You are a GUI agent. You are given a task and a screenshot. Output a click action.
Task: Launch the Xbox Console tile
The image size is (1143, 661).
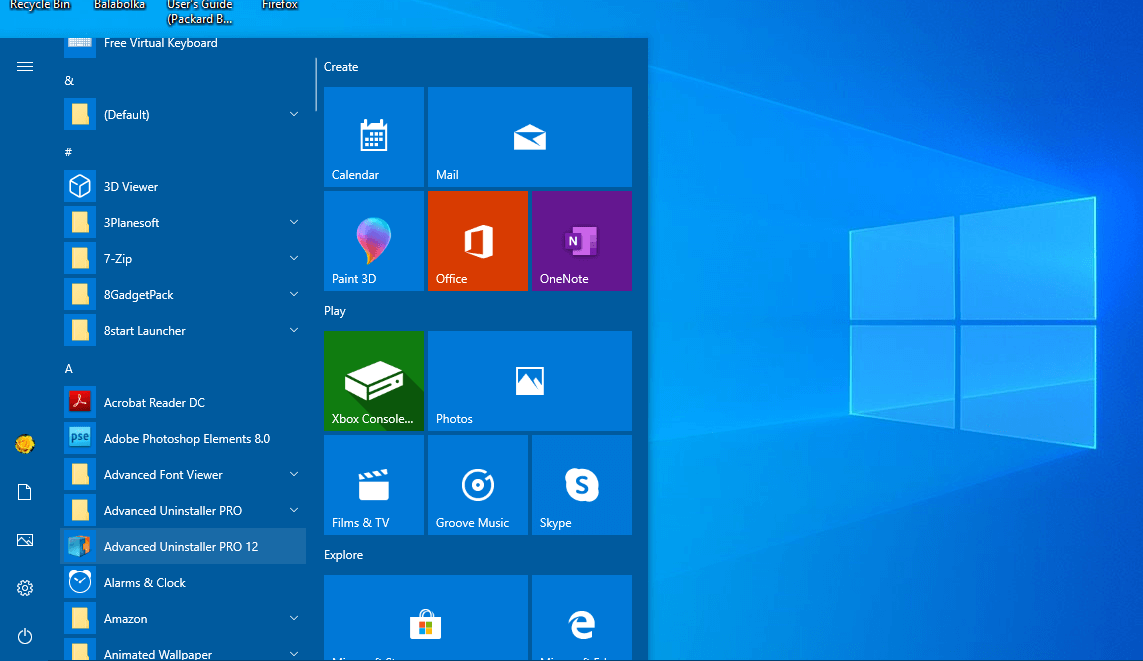(374, 381)
